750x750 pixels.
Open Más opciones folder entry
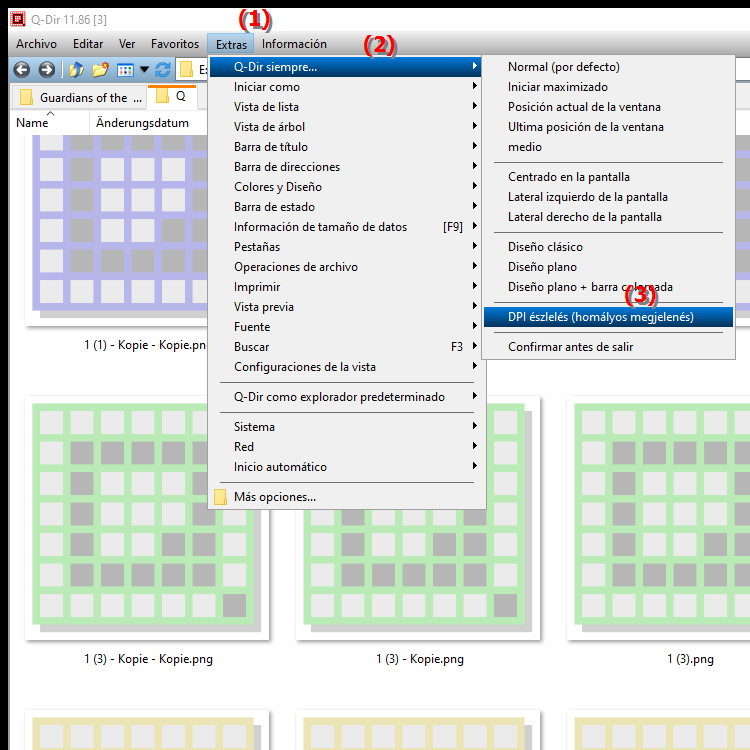click(x=274, y=497)
